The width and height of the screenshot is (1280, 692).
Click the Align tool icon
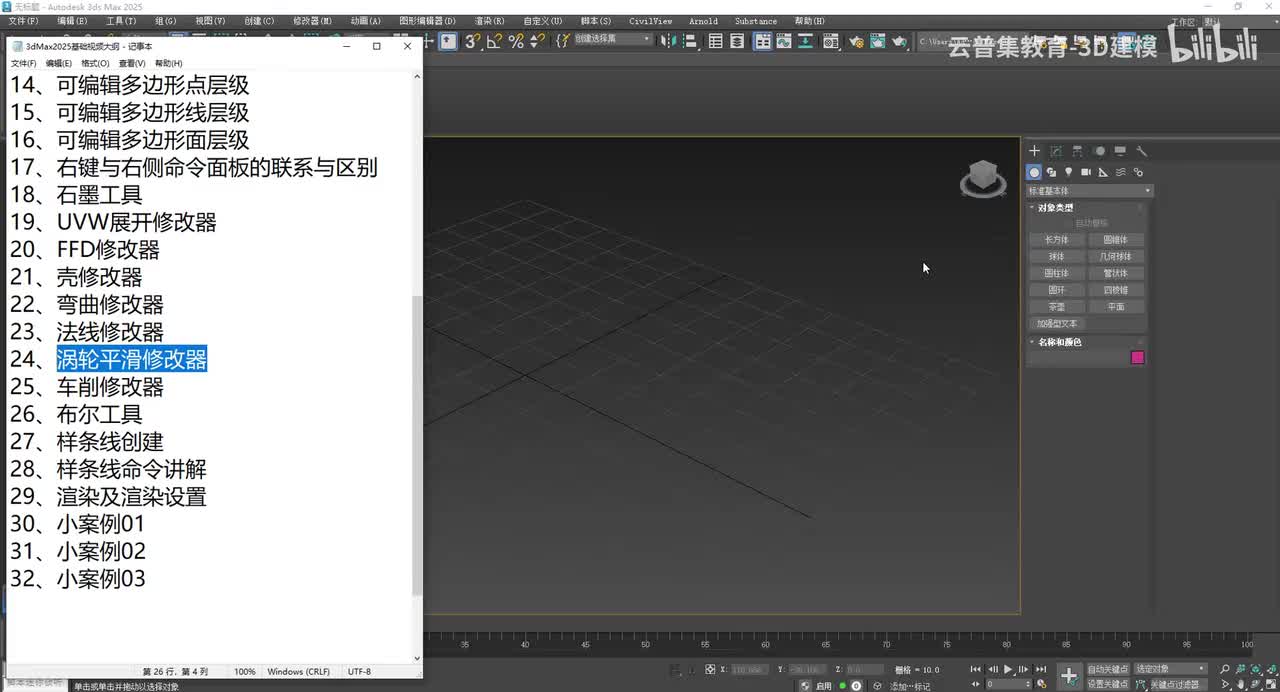[689, 41]
